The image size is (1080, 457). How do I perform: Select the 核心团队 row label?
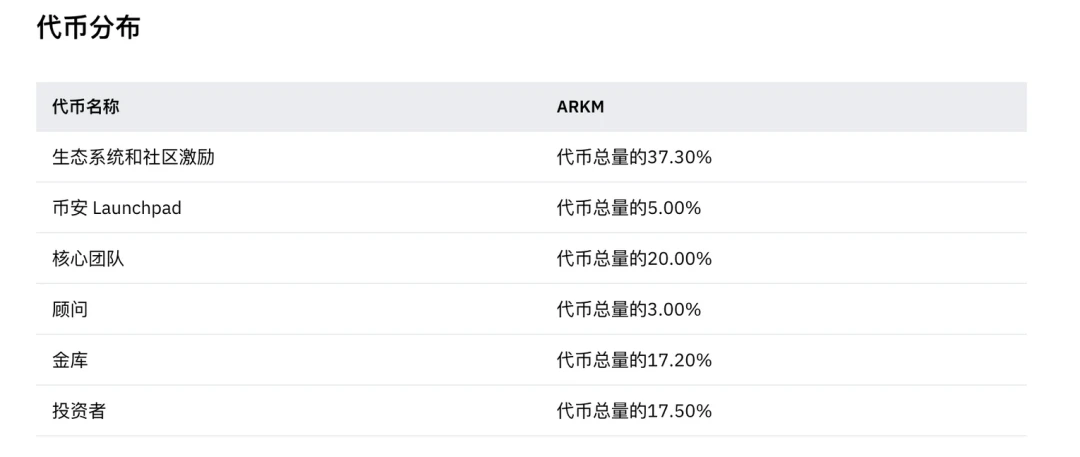tap(88, 259)
